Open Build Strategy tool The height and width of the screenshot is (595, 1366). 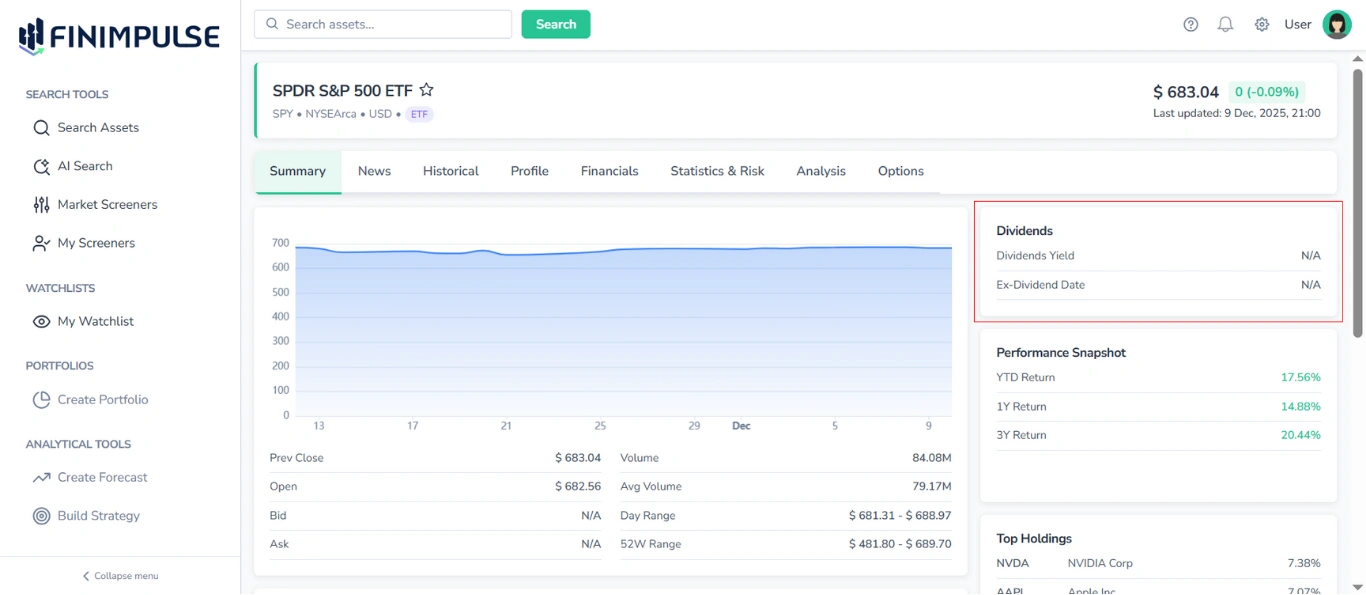click(98, 516)
